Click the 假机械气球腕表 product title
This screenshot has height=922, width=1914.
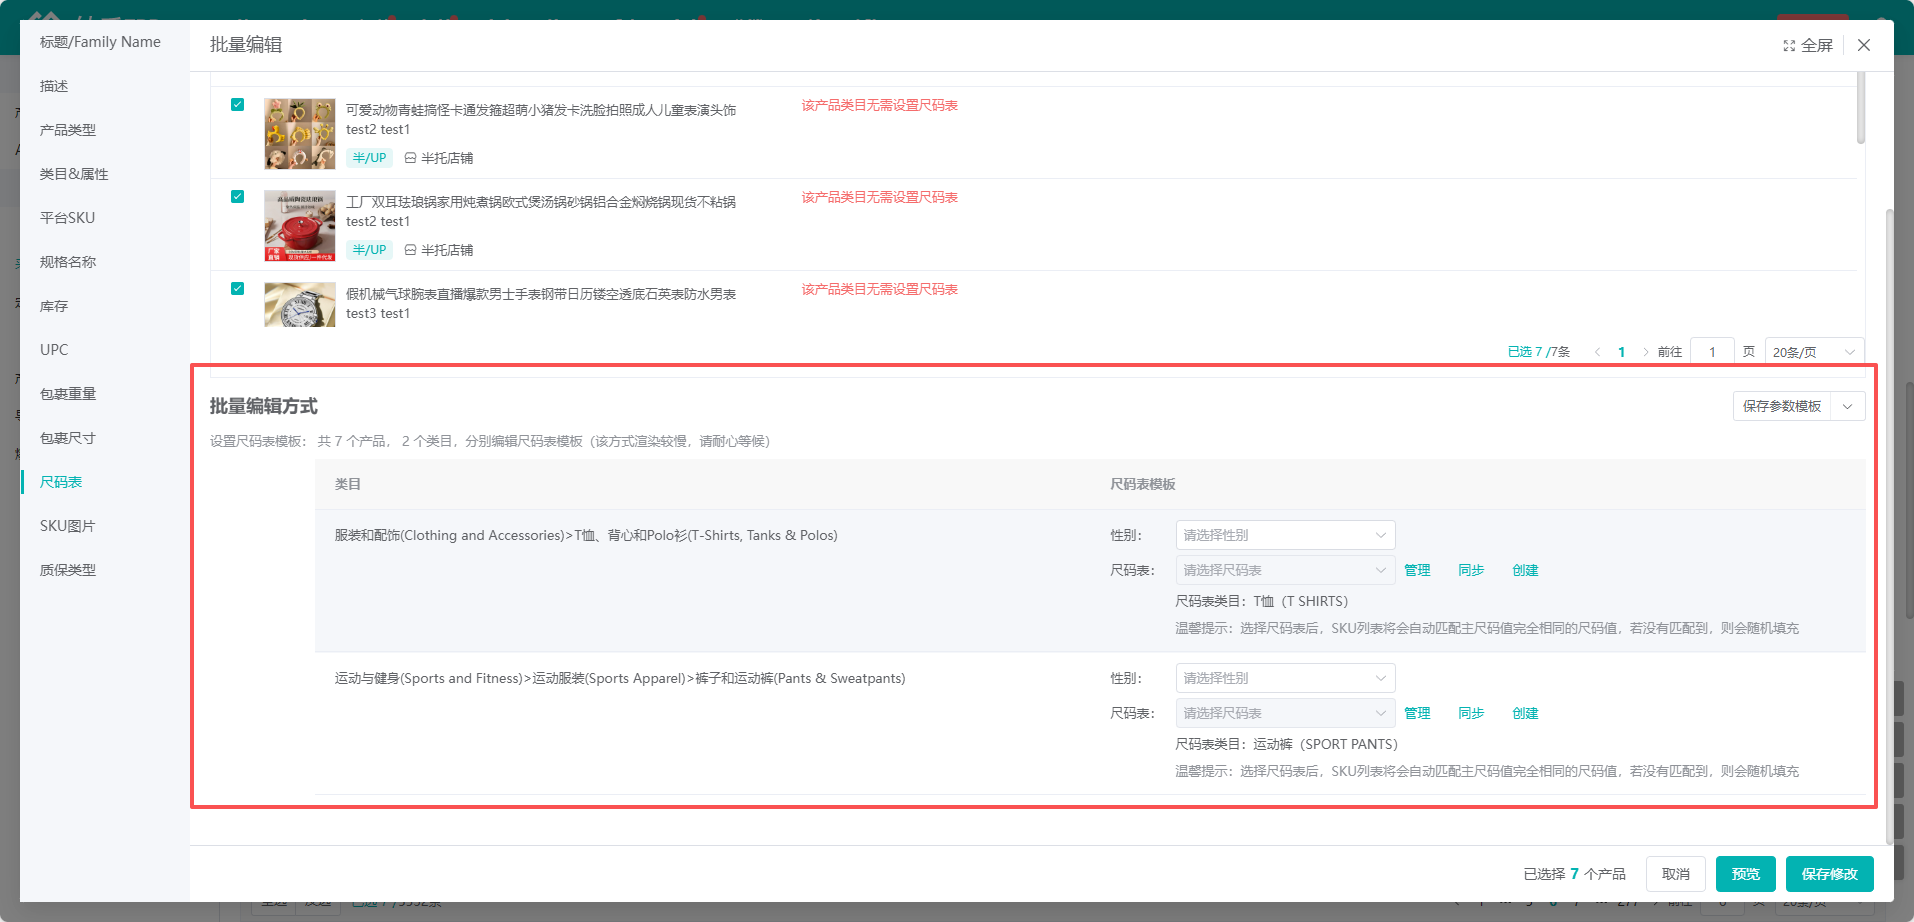point(541,294)
